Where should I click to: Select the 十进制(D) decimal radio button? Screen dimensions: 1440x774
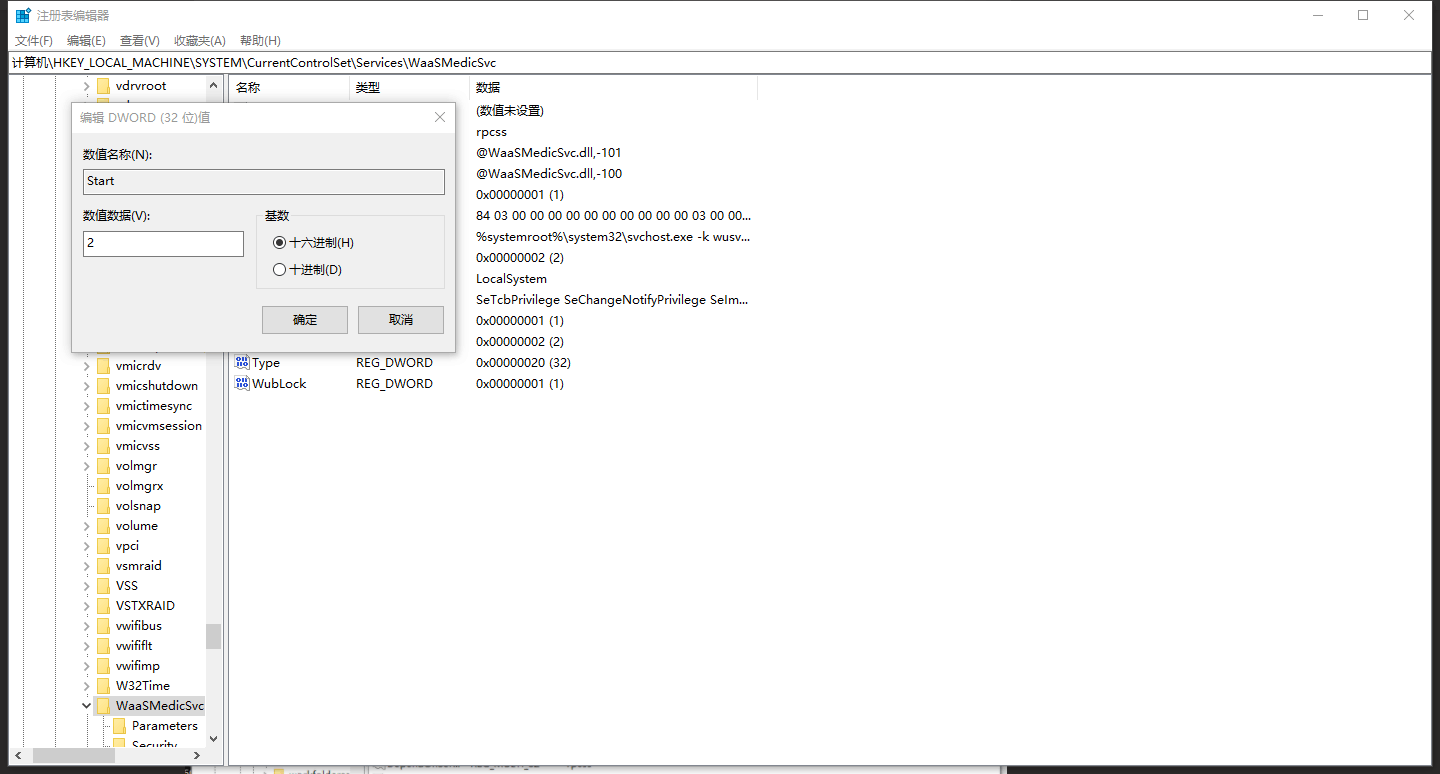point(279,270)
